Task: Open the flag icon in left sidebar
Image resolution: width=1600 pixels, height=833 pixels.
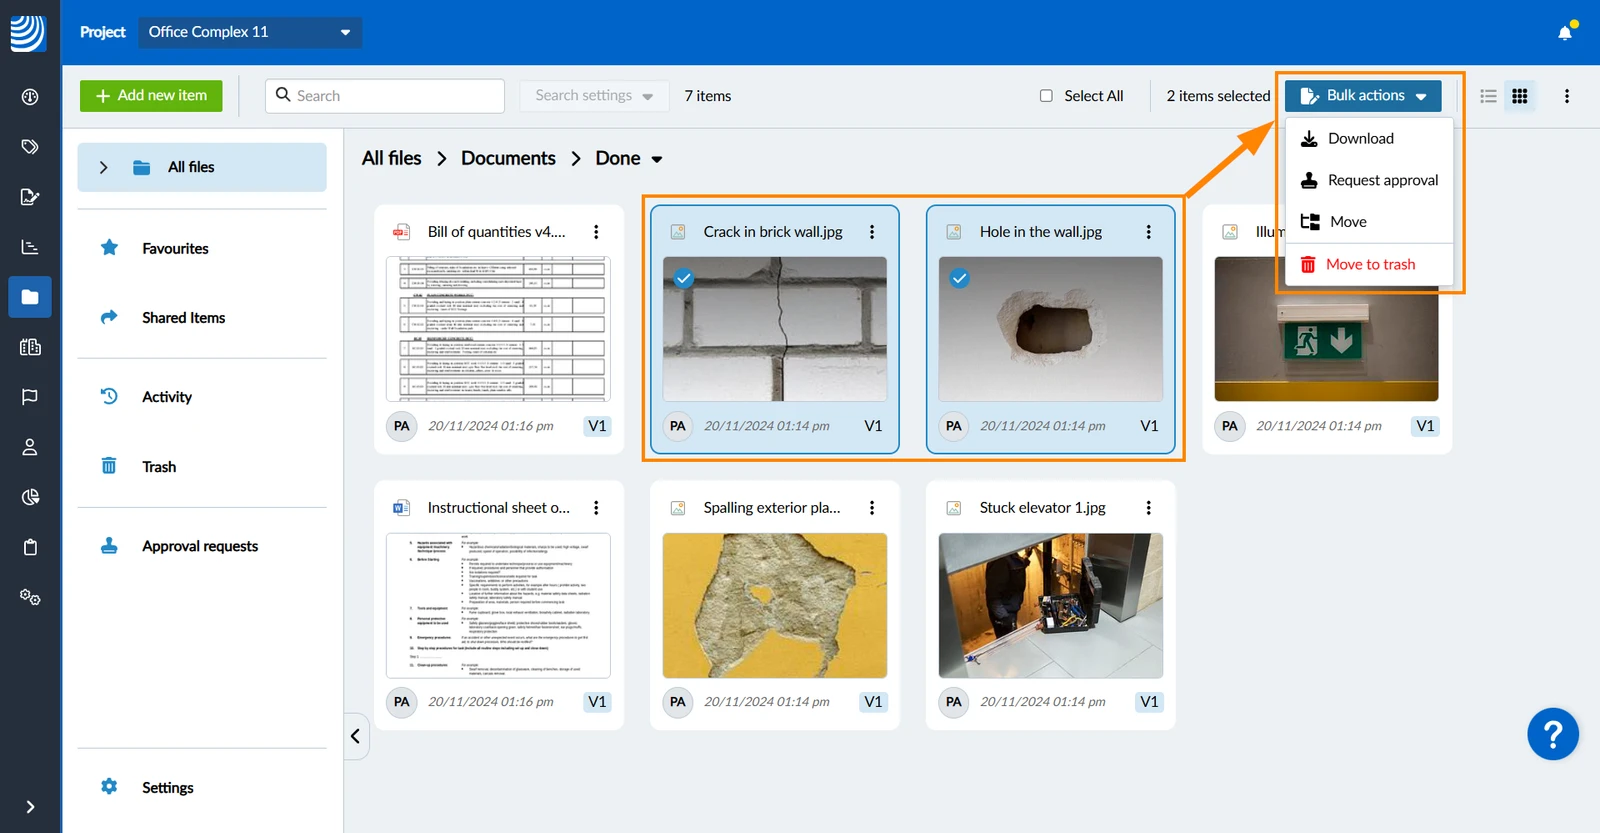Action: pyautogui.click(x=30, y=397)
